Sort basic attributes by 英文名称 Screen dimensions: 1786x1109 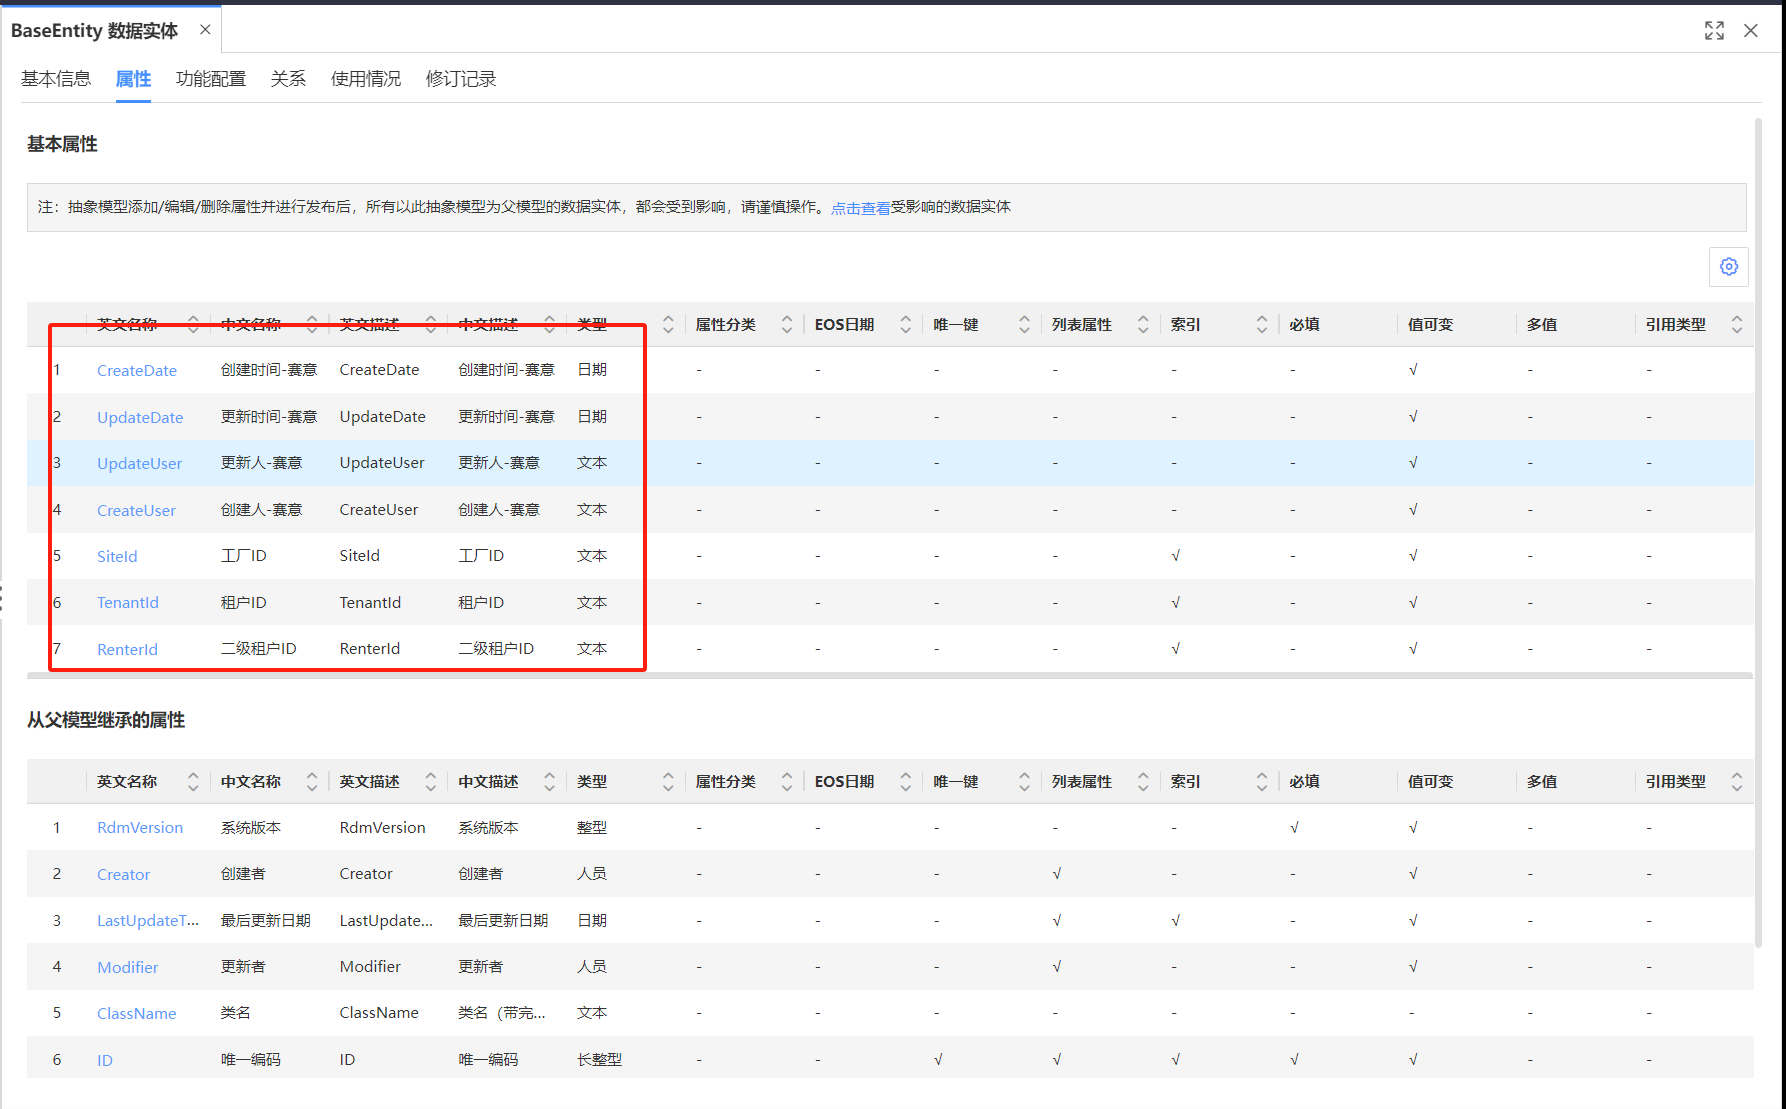click(x=193, y=325)
